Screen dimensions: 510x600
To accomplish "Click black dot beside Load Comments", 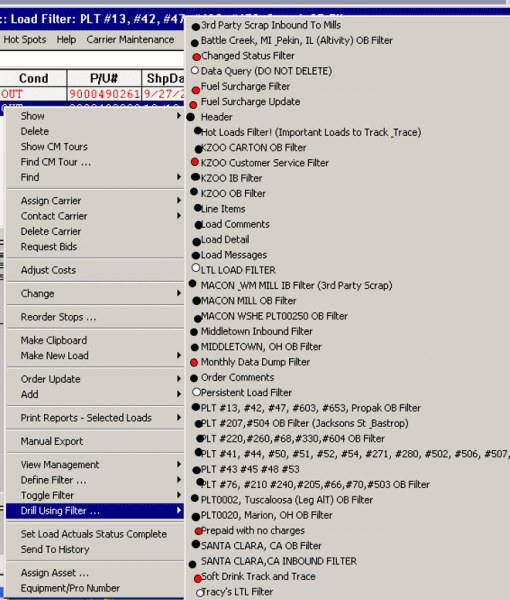I will click(x=198, y=225).
